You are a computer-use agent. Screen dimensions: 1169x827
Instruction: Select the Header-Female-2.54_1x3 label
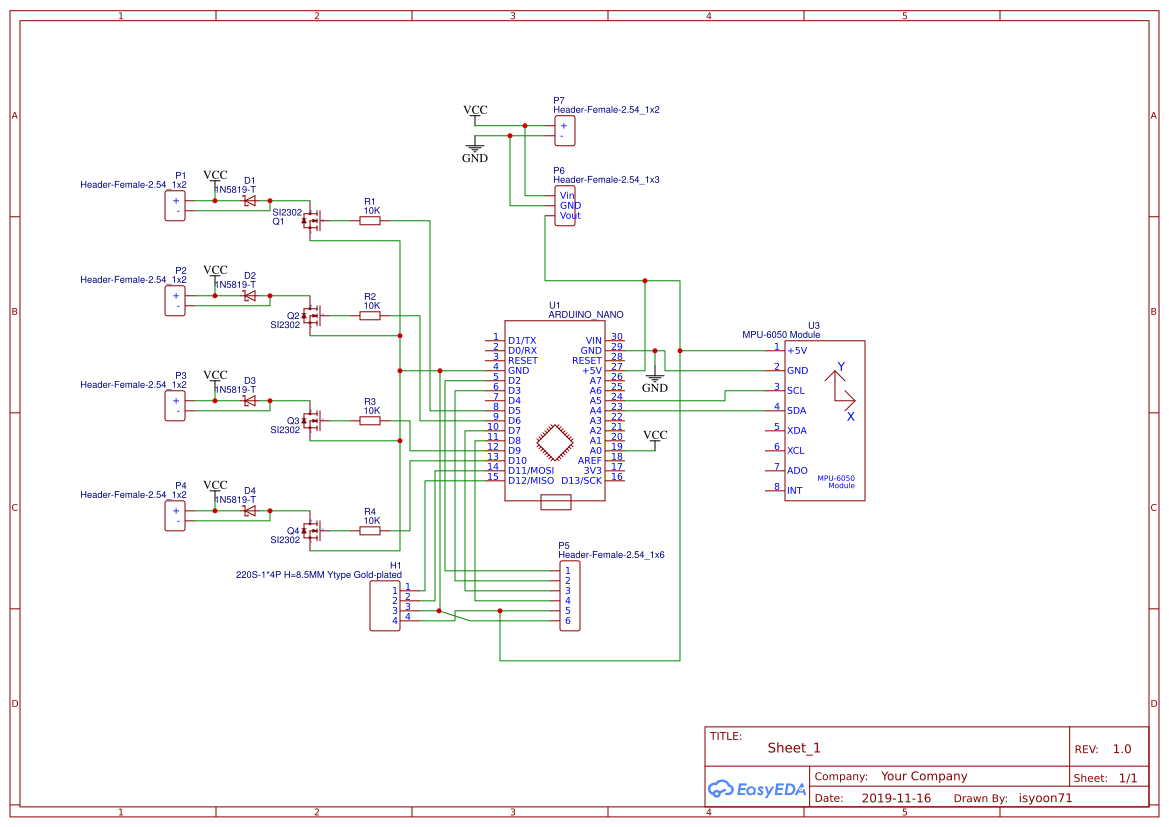tap(606, 180)
